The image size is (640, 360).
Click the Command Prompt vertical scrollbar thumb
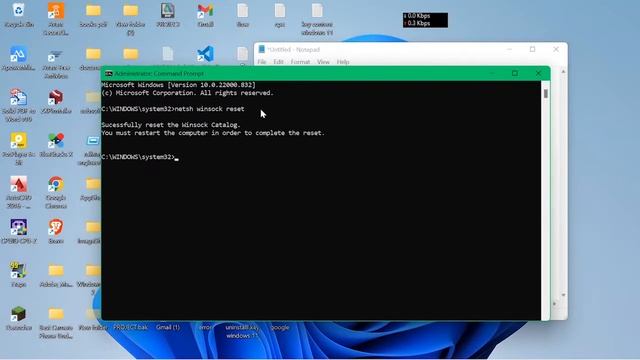[x=546, y=93]
